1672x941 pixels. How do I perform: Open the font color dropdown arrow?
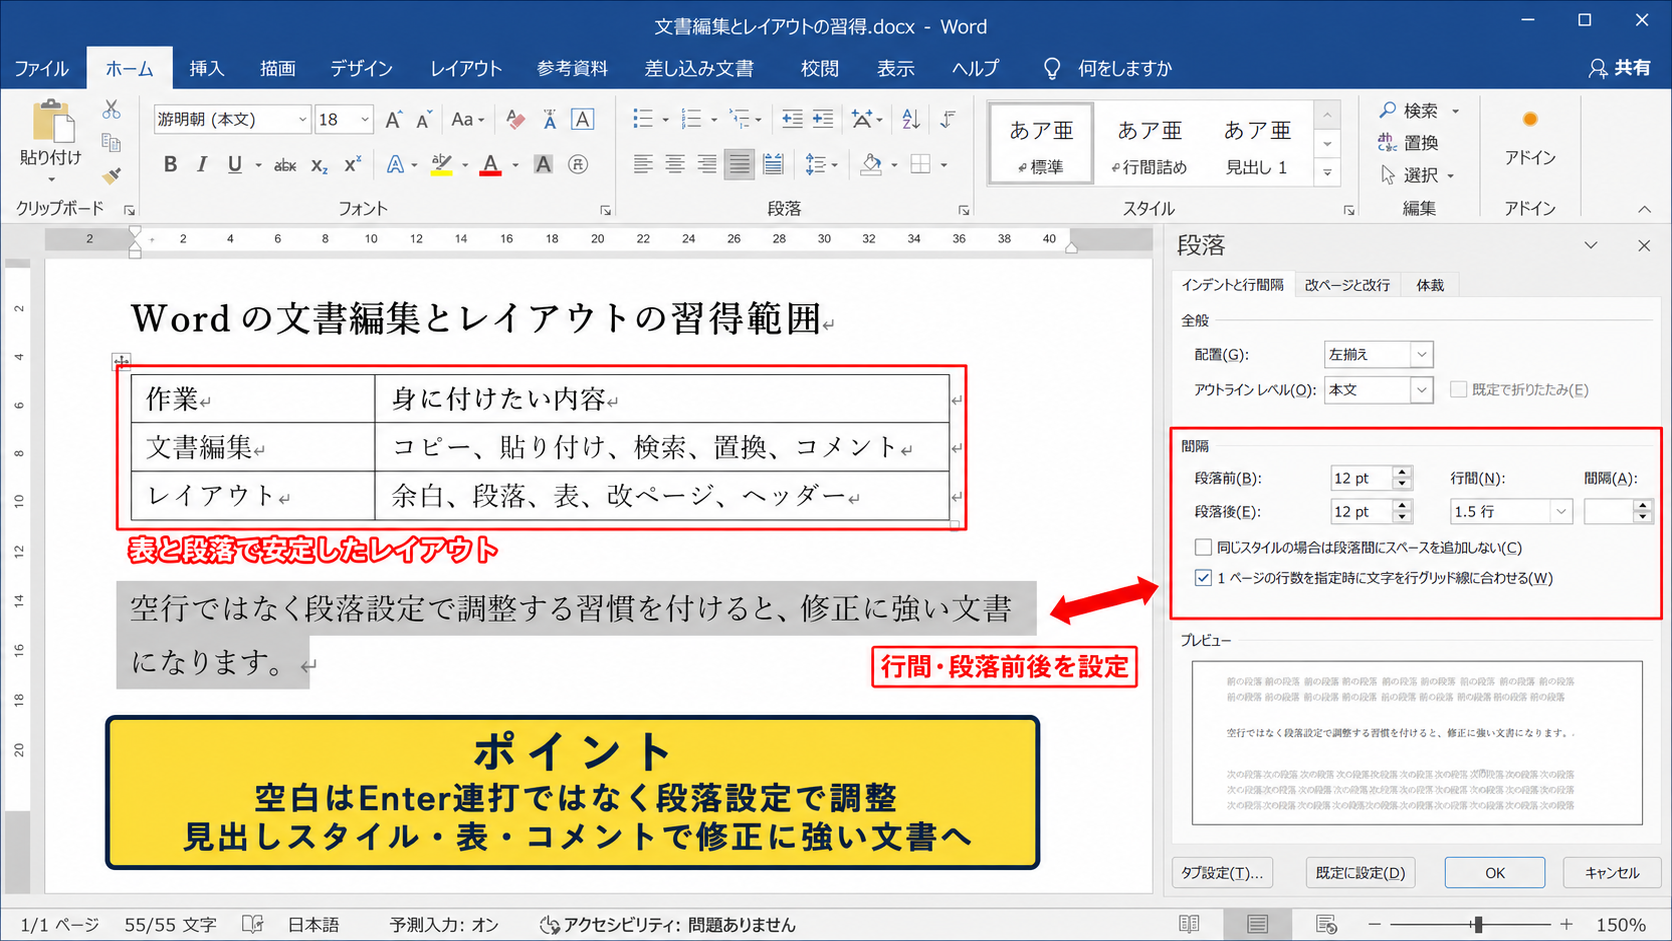516,165
